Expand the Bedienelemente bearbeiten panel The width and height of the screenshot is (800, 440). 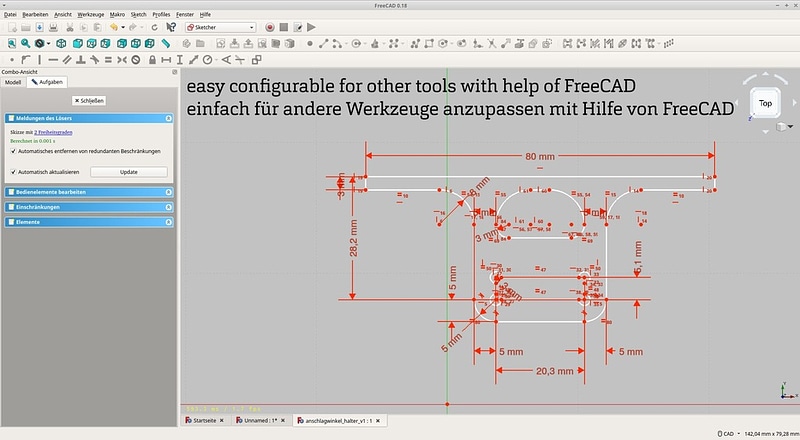point(168,192)
